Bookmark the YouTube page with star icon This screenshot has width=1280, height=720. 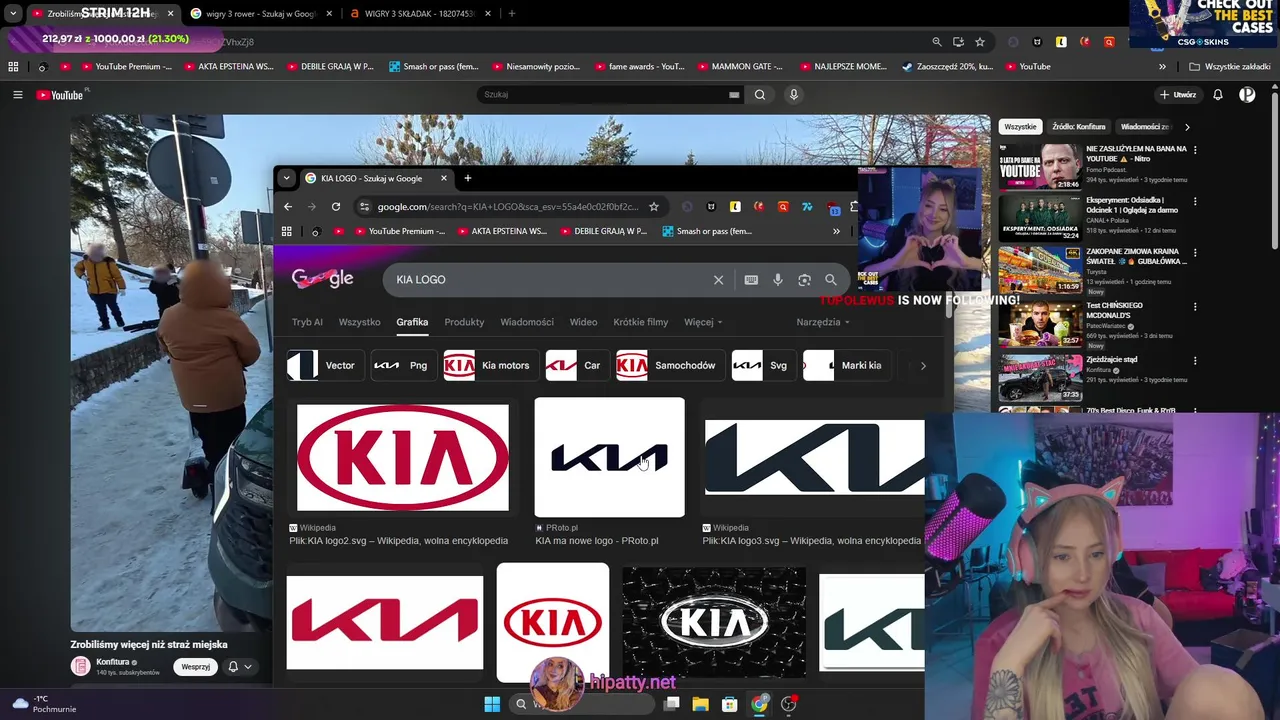[x=980, y=42]
